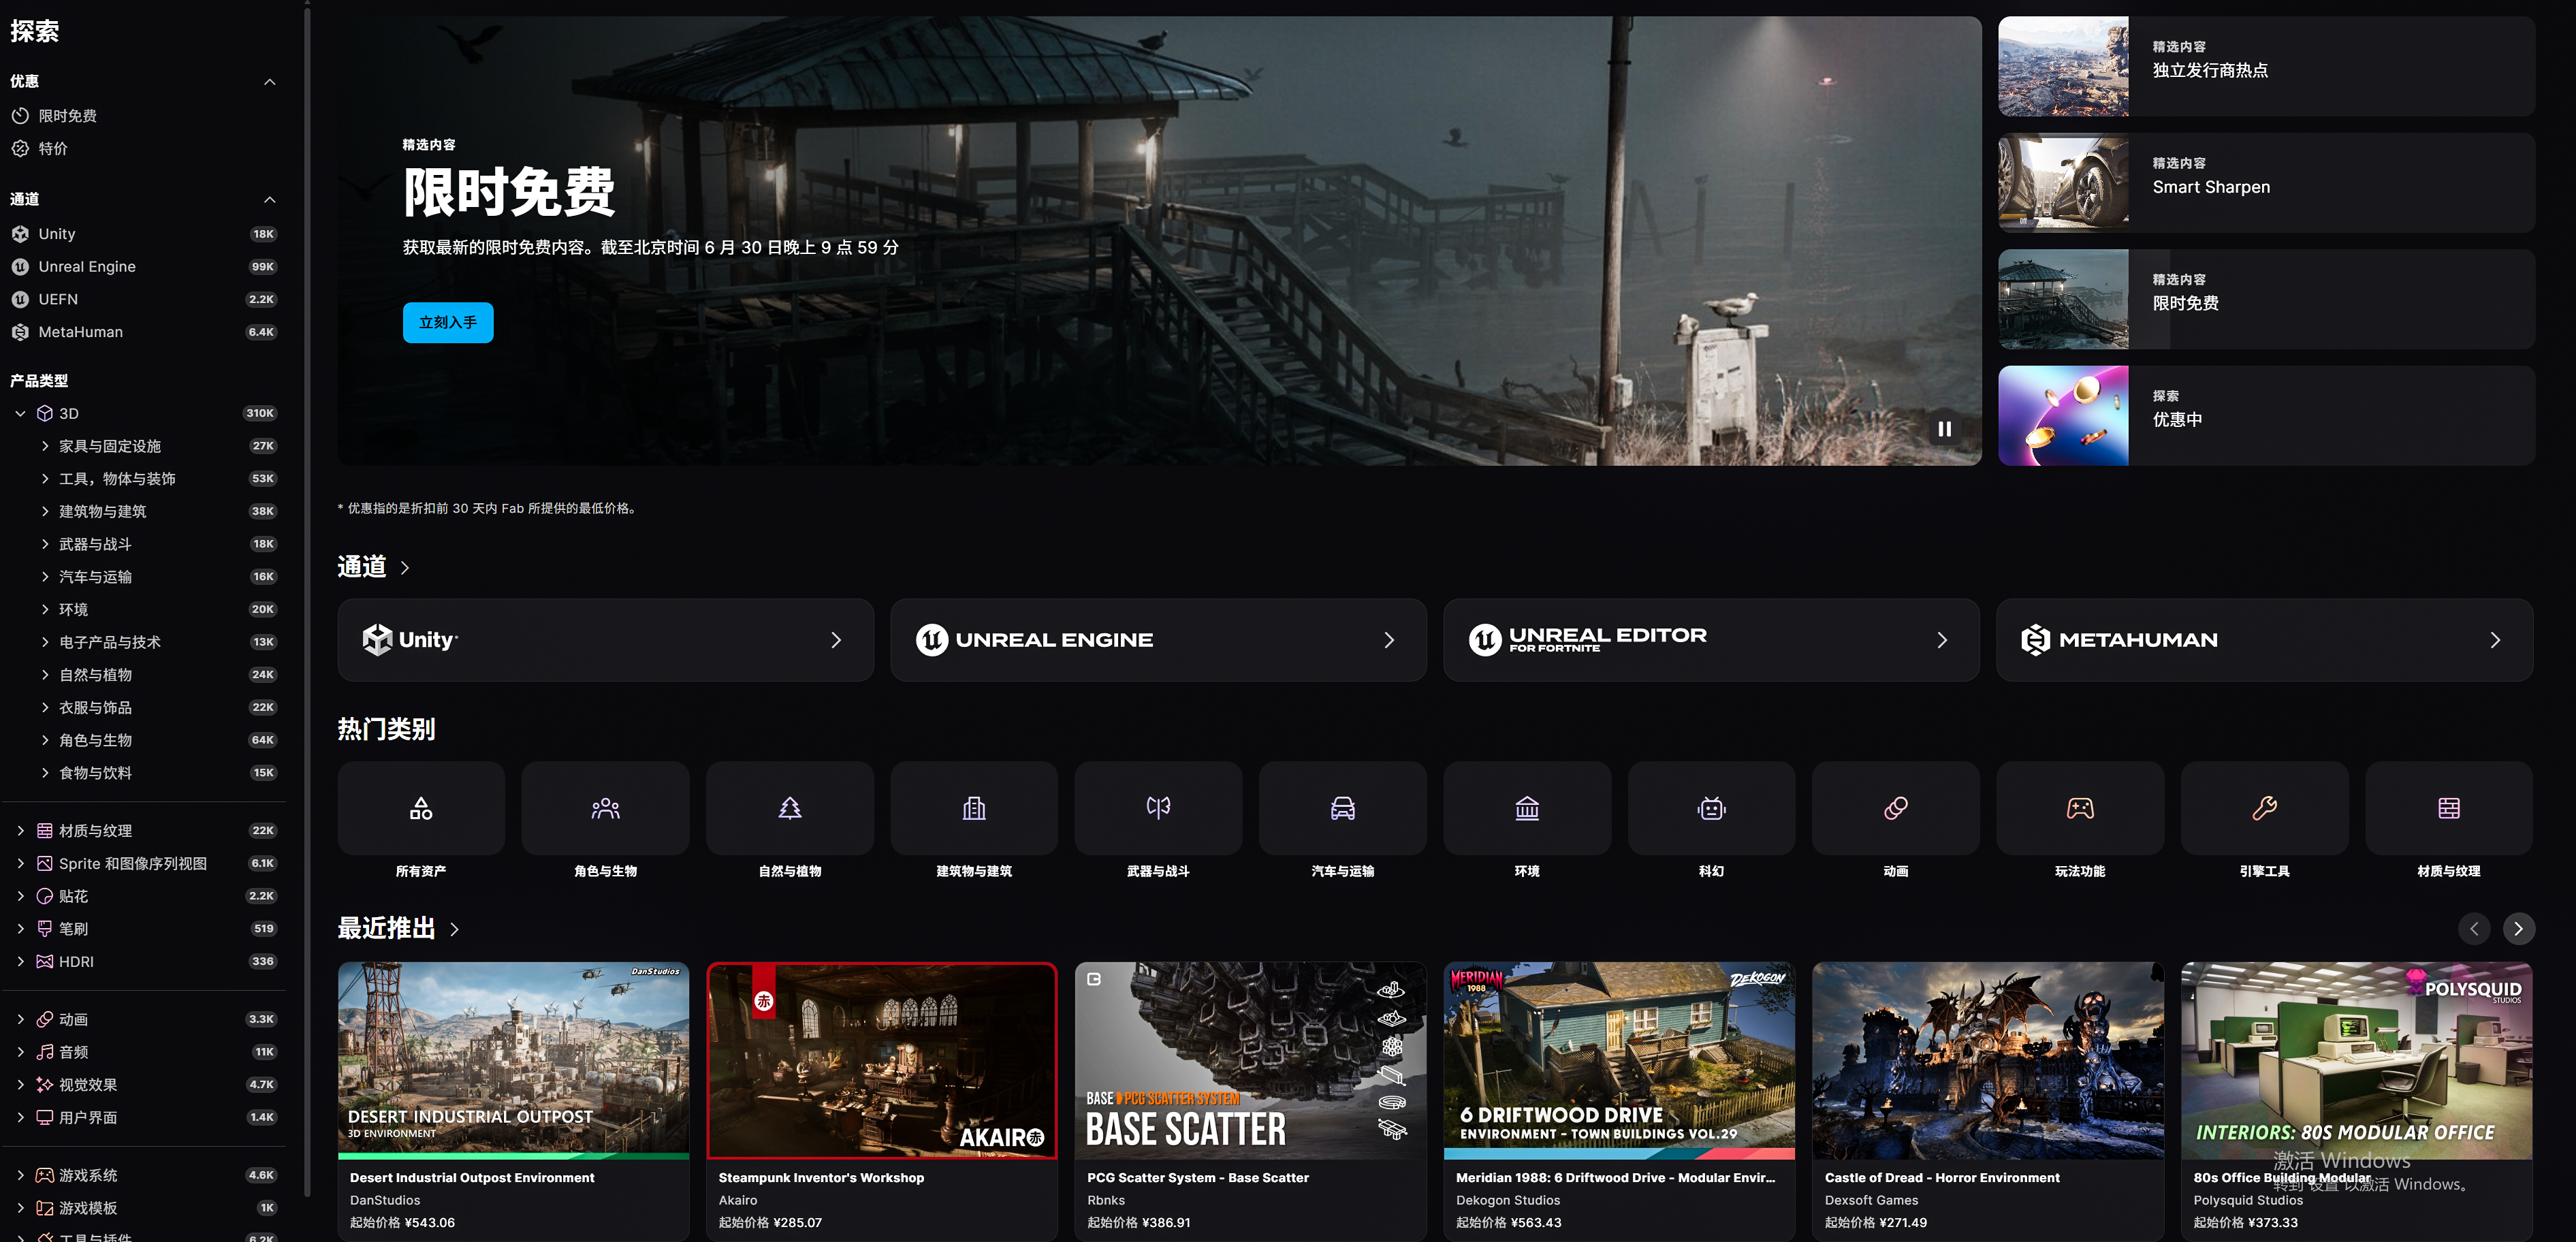2576x1242 pixels.
Task: Expand 家具与固定设施 subcategory
Action: [x=45, y=446]
